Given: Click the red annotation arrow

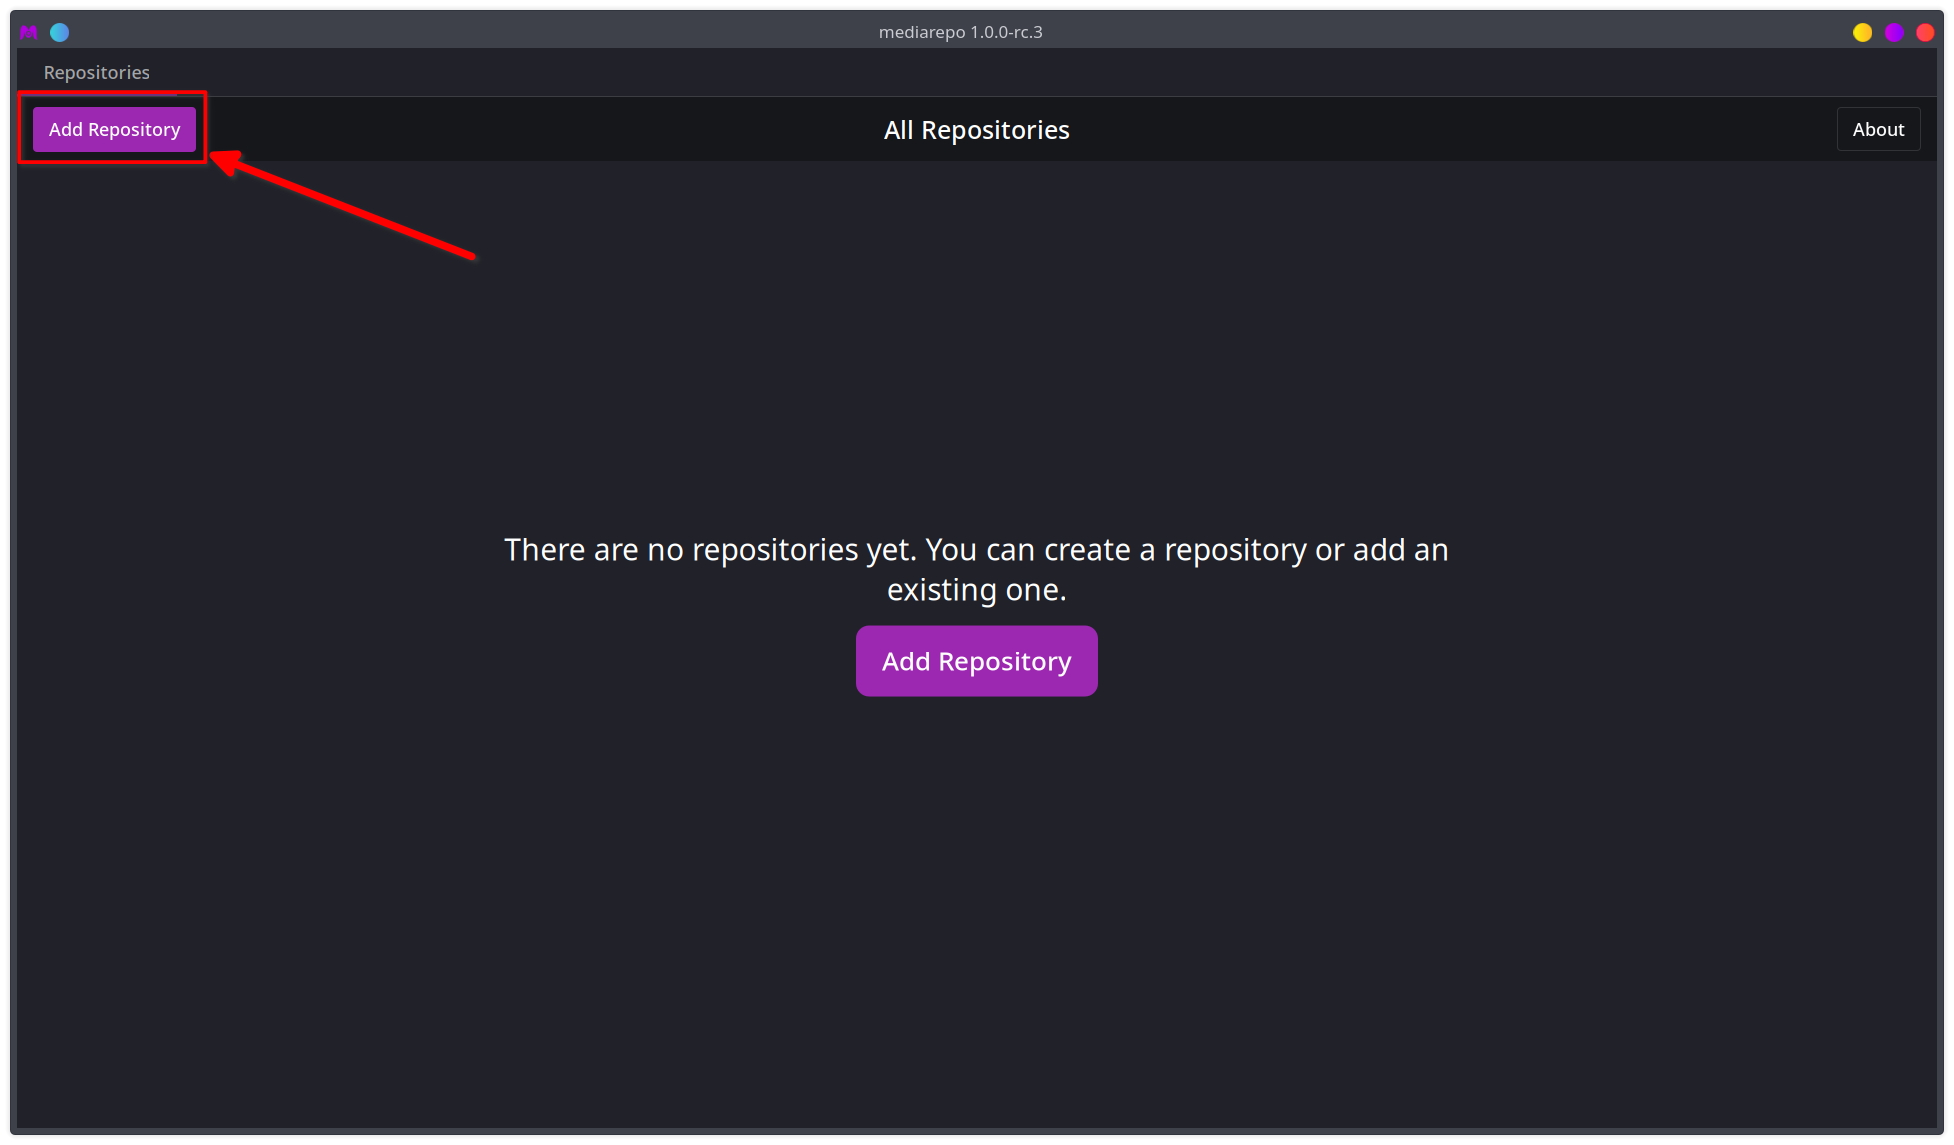Looking at the screenshot, I should pyautogui.click(x=342, y=205).
